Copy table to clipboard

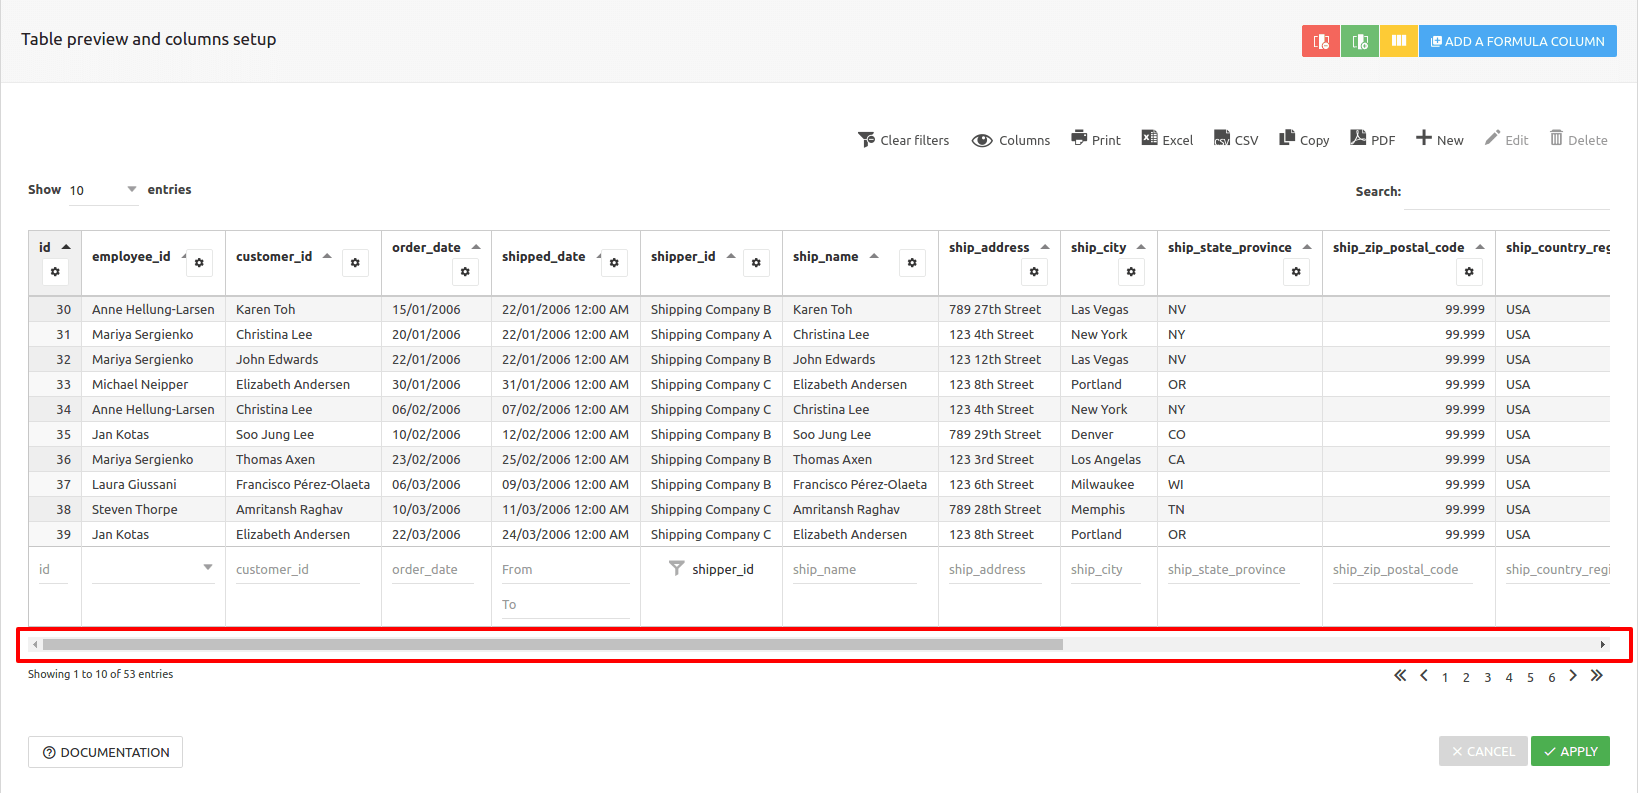point(1304,140)
